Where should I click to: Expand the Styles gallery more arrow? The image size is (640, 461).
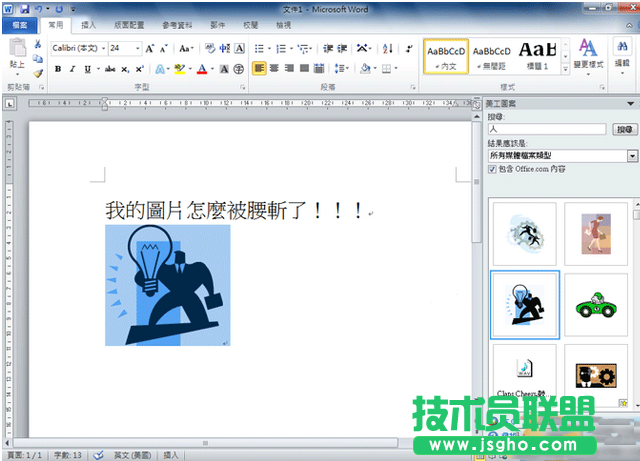(x=565, y=69)
